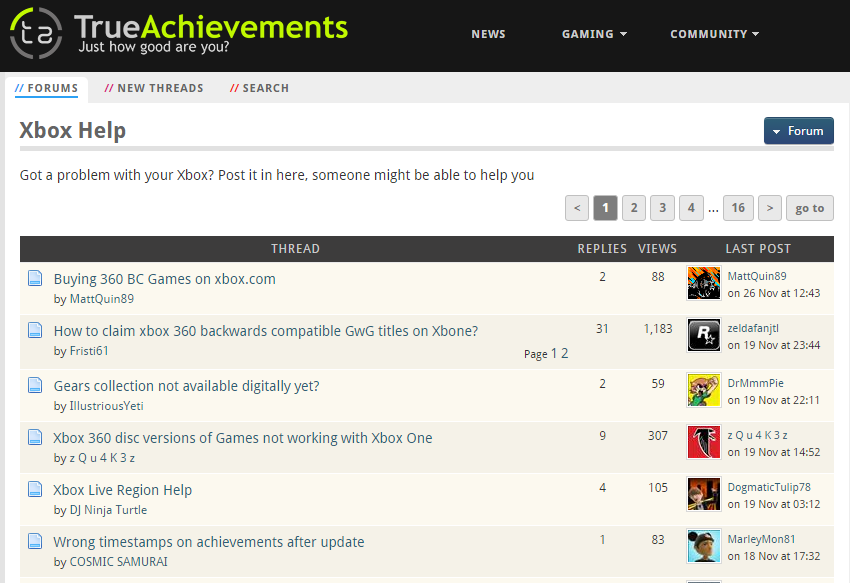Click thread icon beside Buying 360 BC Games

coord(35,278)
